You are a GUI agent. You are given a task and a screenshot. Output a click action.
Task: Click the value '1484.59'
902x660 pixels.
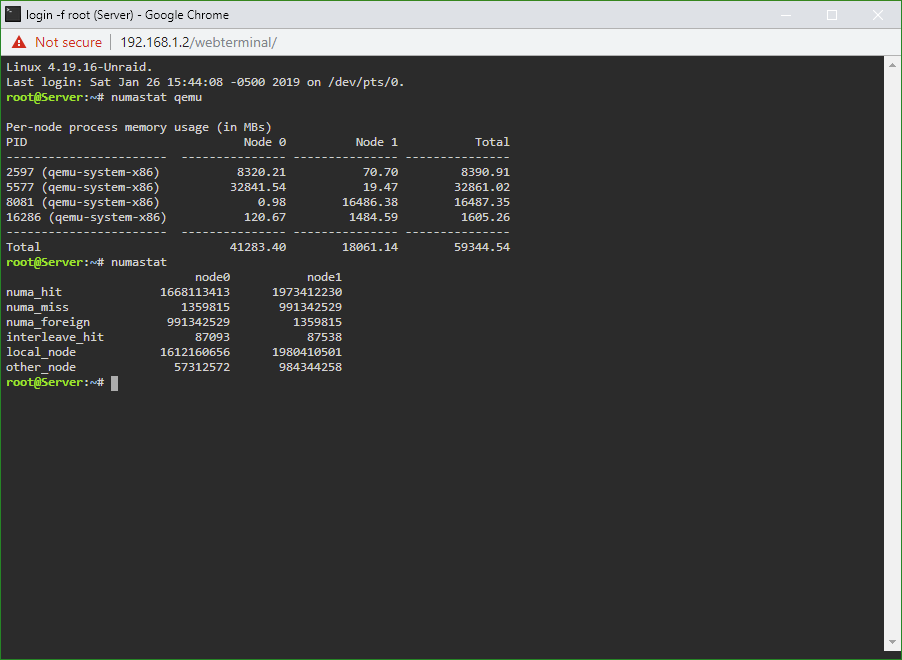(x=373, y=217)
